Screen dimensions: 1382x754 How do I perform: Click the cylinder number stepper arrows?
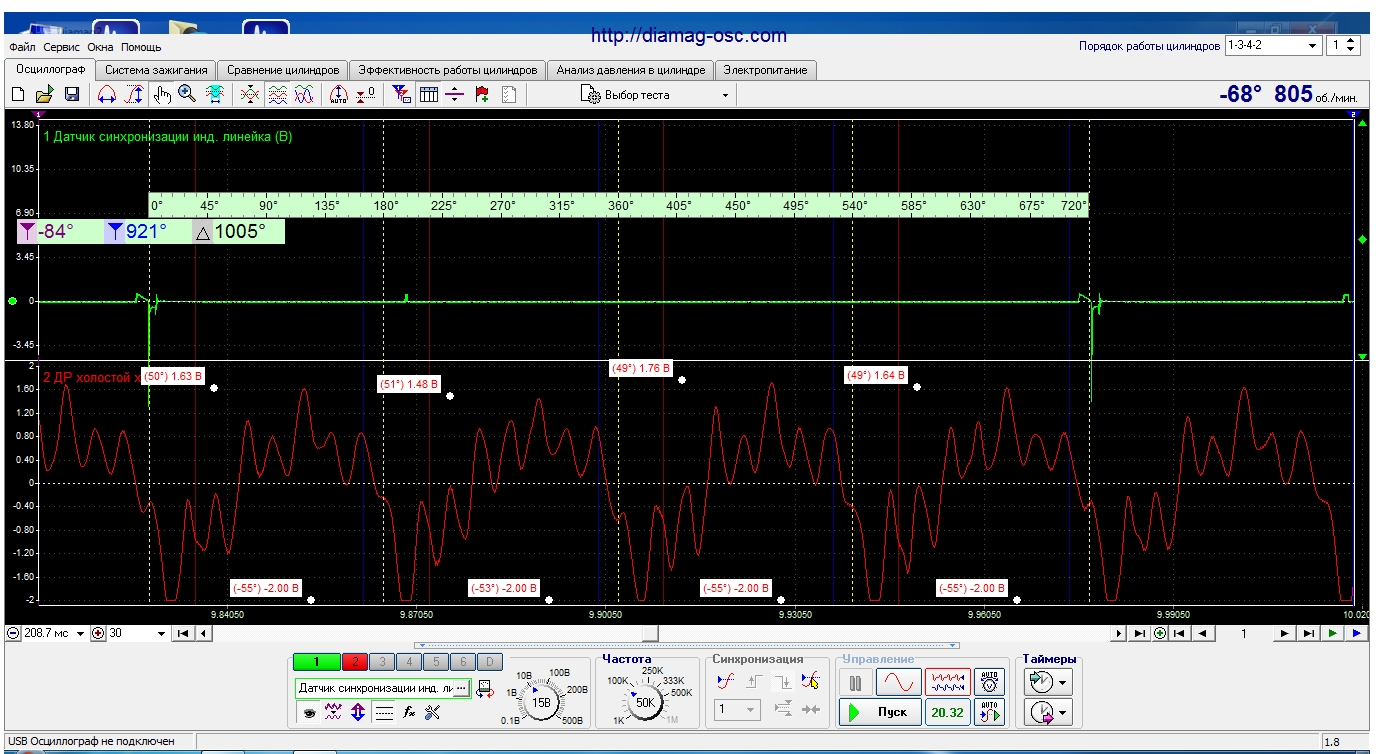coord(1352,46)
